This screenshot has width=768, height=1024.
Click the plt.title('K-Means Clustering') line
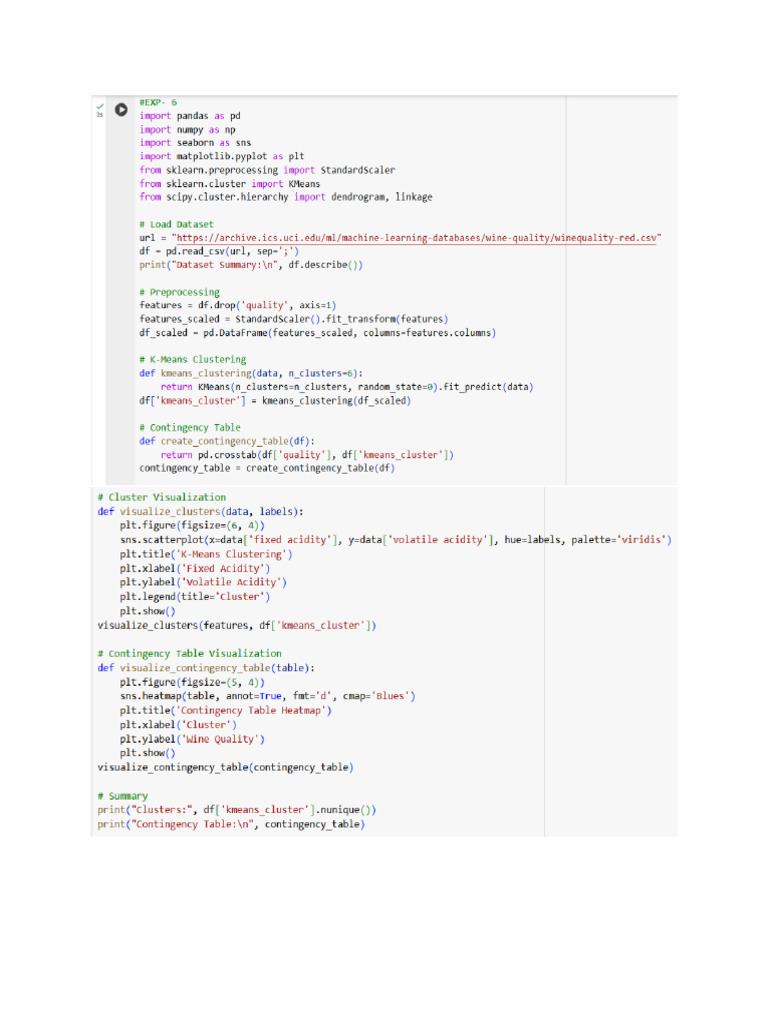coord(206,554)
